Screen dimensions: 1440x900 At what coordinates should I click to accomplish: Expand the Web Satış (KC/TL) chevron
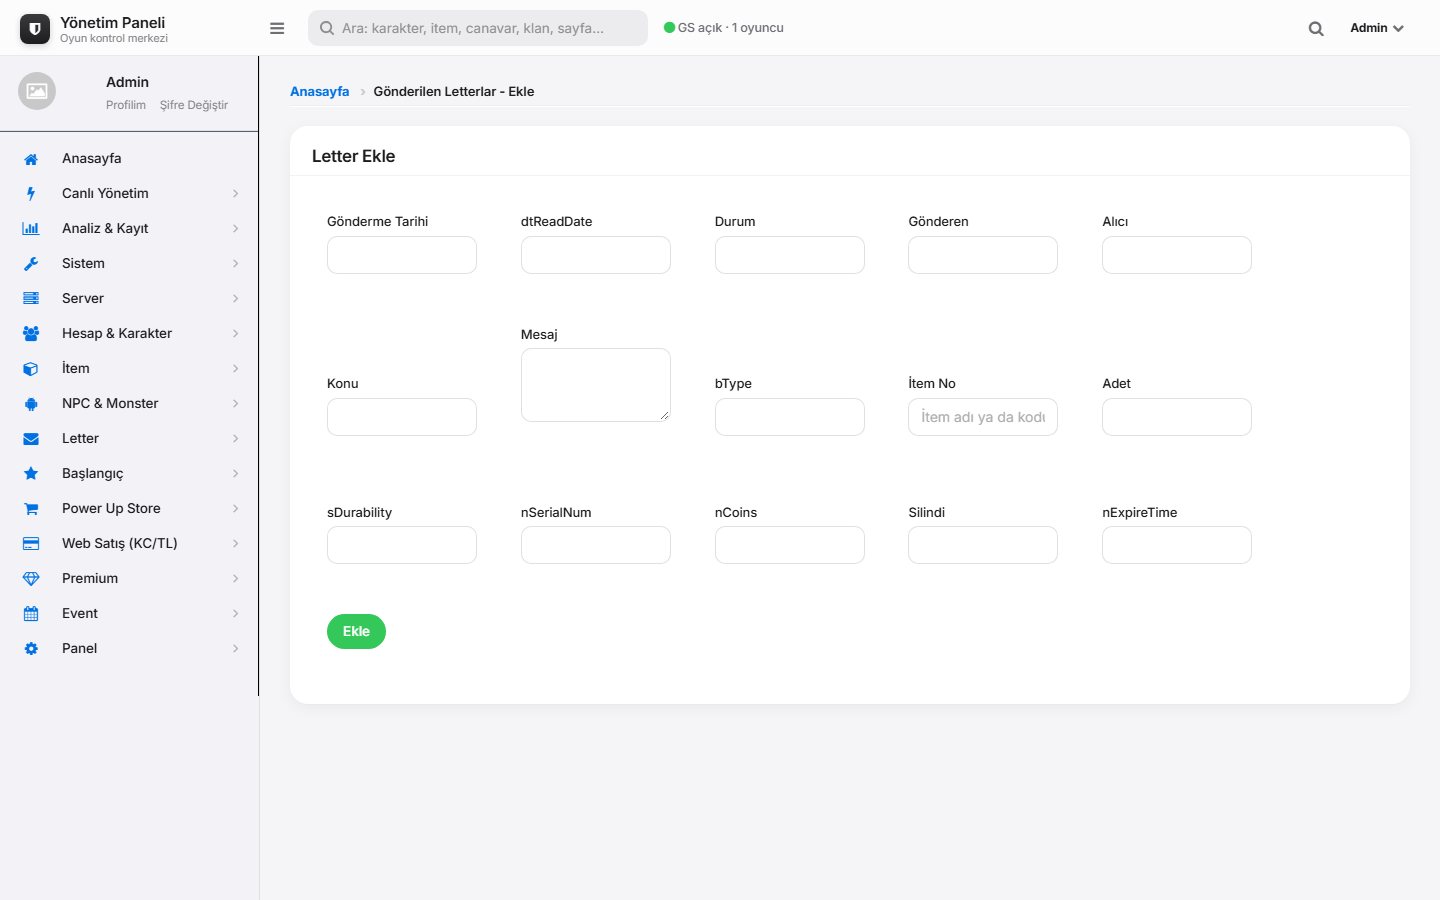(236, 544)
